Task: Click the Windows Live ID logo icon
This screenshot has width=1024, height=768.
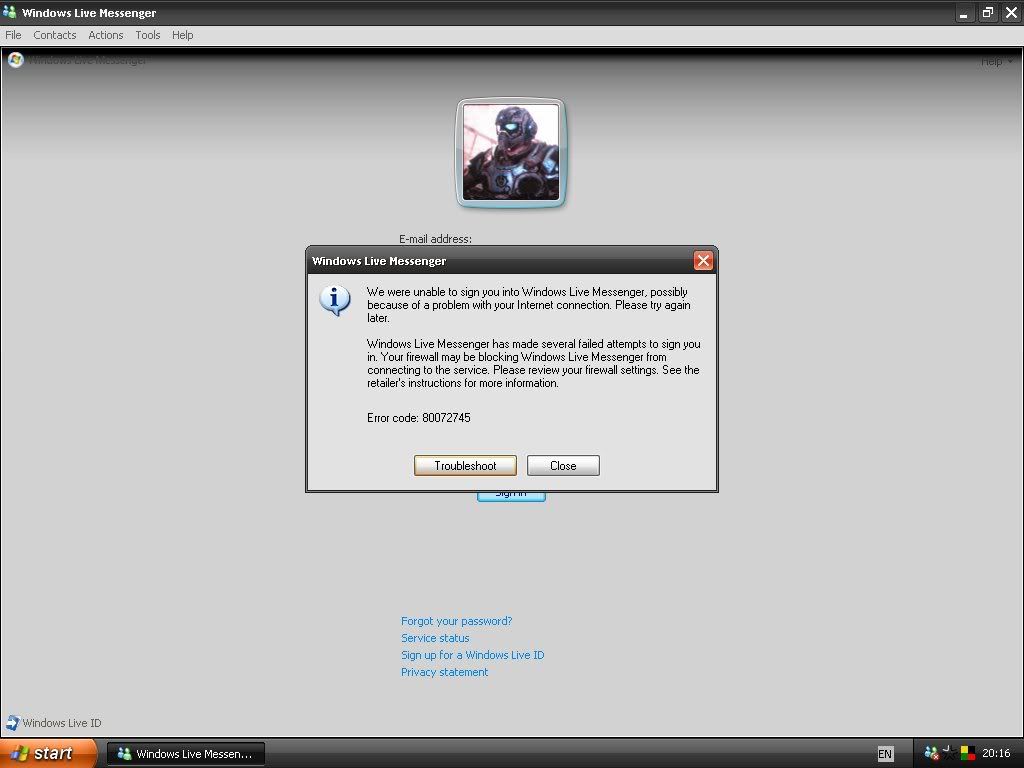Action: tap(12, 722)
